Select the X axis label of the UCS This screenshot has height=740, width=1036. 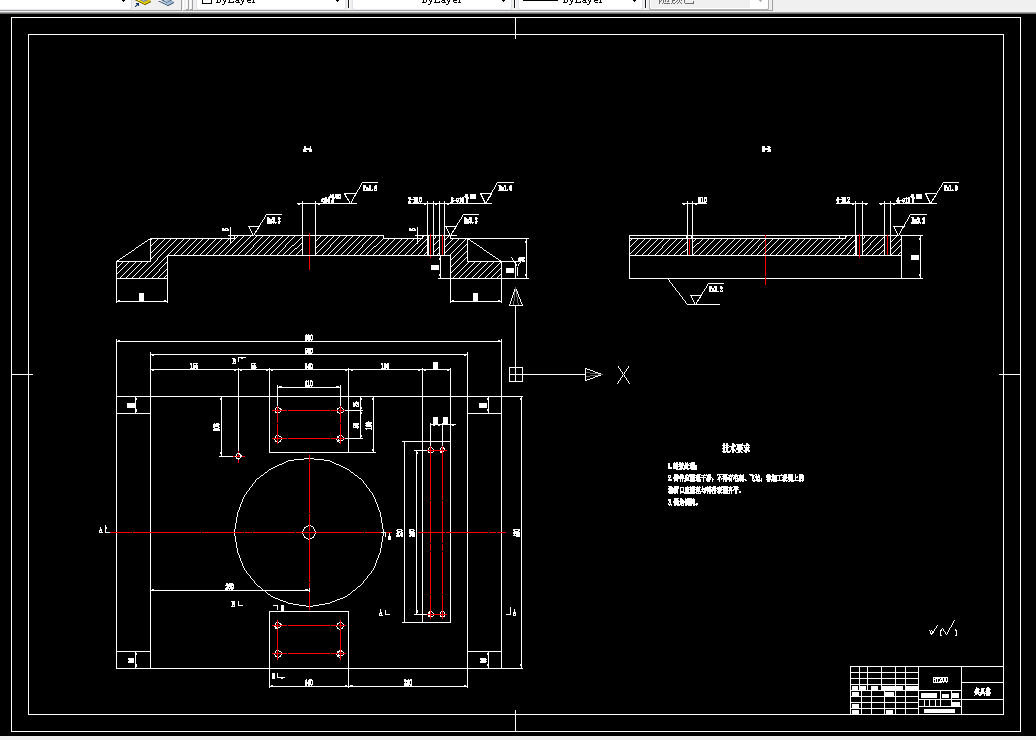coord(623,375)
